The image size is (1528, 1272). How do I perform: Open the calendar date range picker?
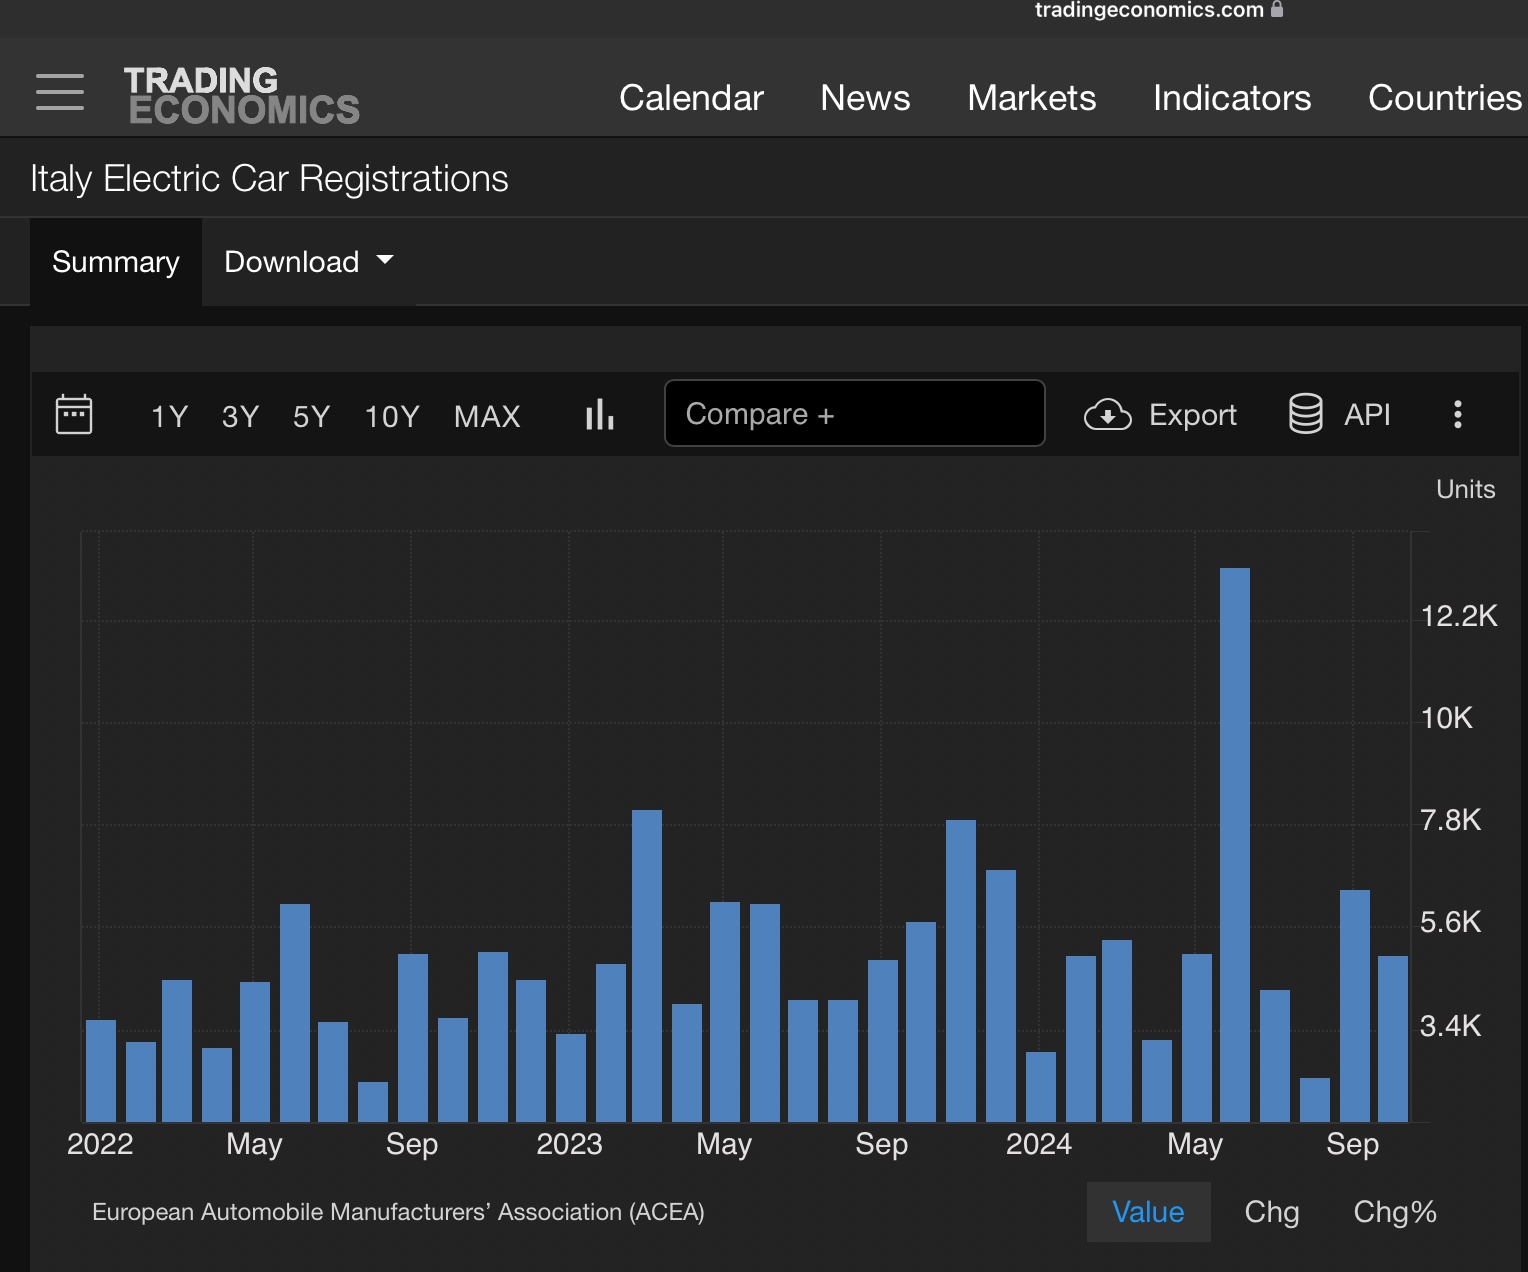point(74,414)
